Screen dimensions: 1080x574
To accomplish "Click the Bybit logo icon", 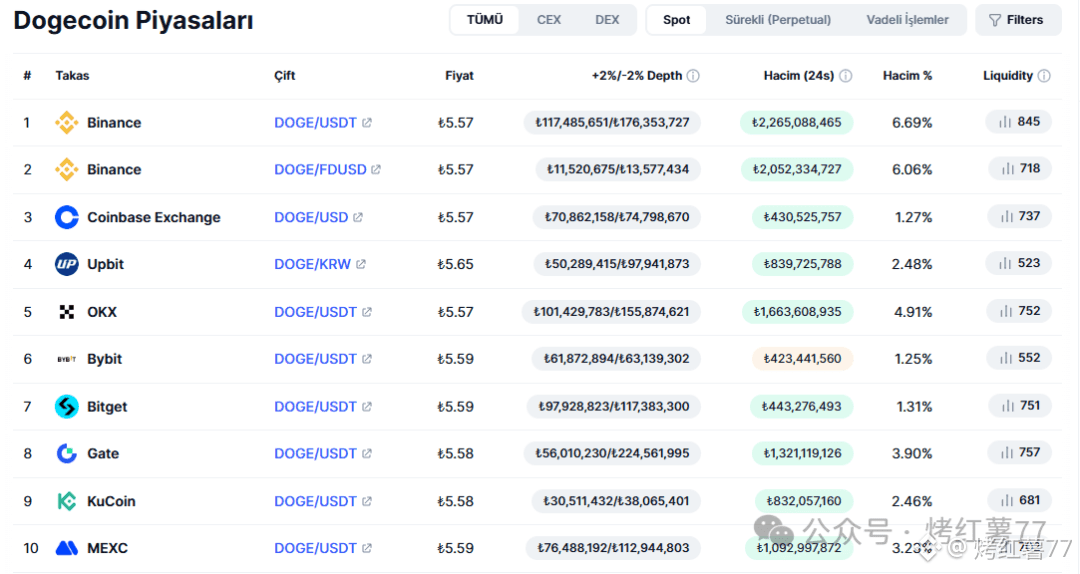I will pos(67,359).
